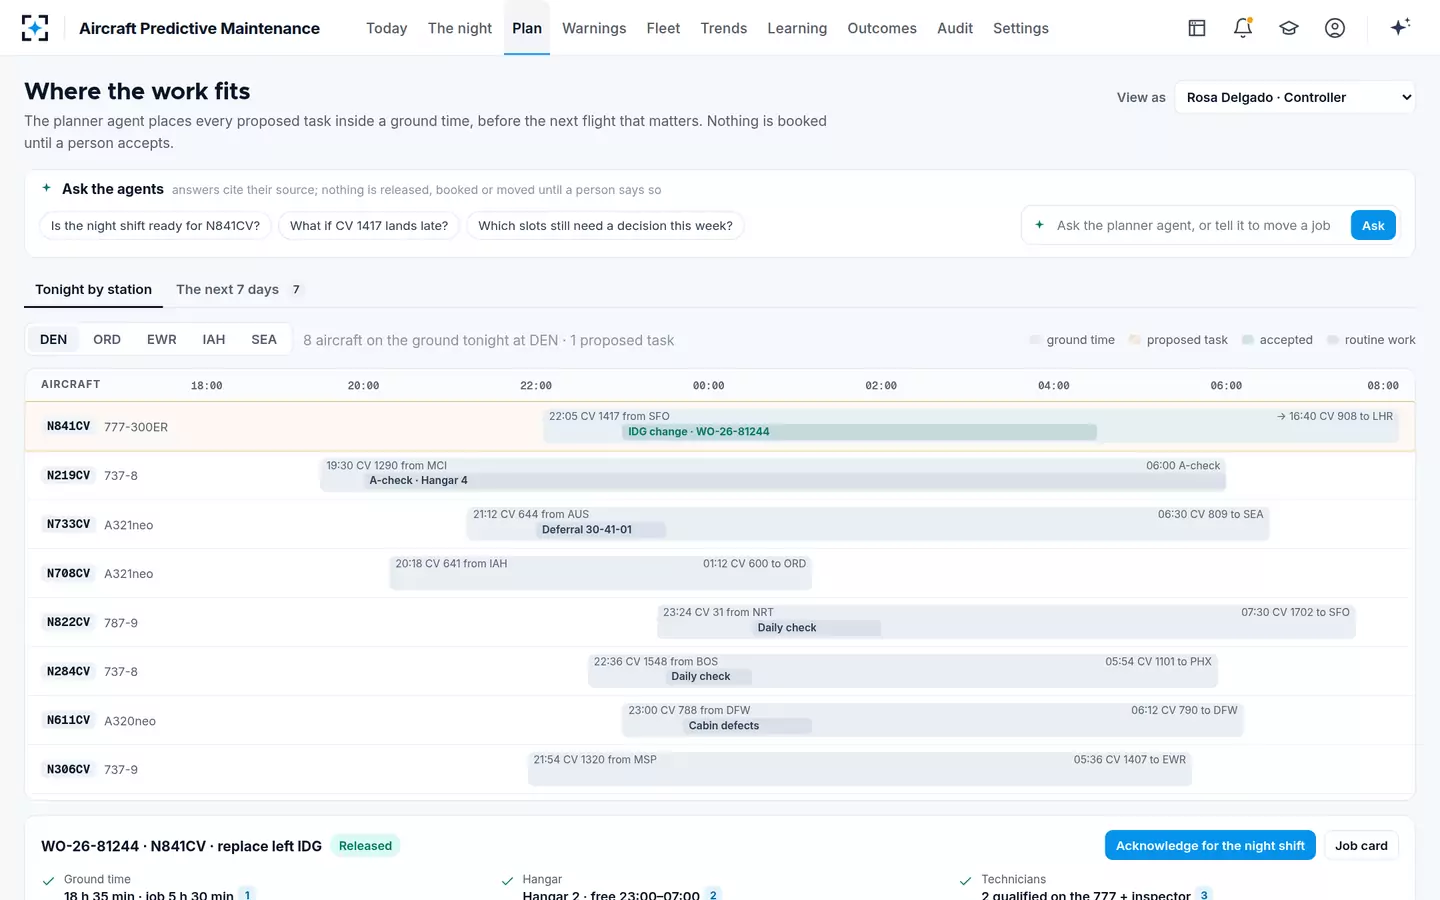Image resolution: width=1440 pixels, height=900 pixels.
Task: Open the user account icon
Action: 1335,28
